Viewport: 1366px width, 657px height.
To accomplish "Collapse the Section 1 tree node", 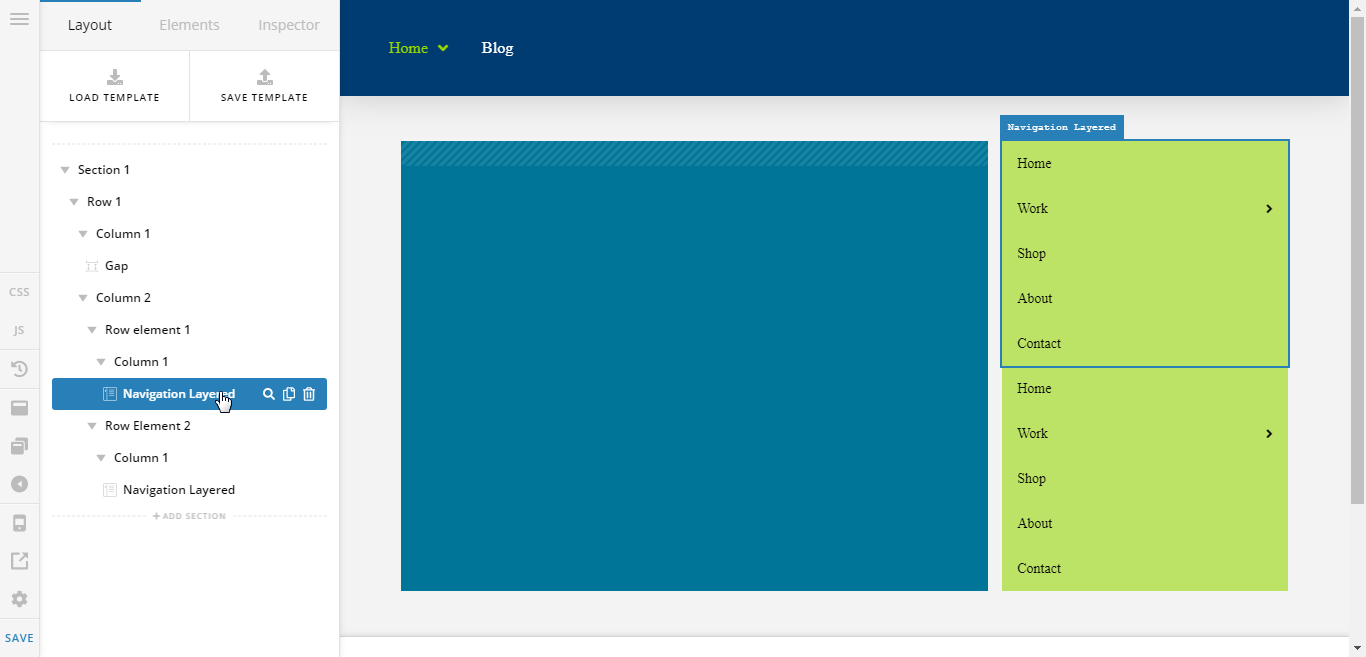I will point(65,170).
